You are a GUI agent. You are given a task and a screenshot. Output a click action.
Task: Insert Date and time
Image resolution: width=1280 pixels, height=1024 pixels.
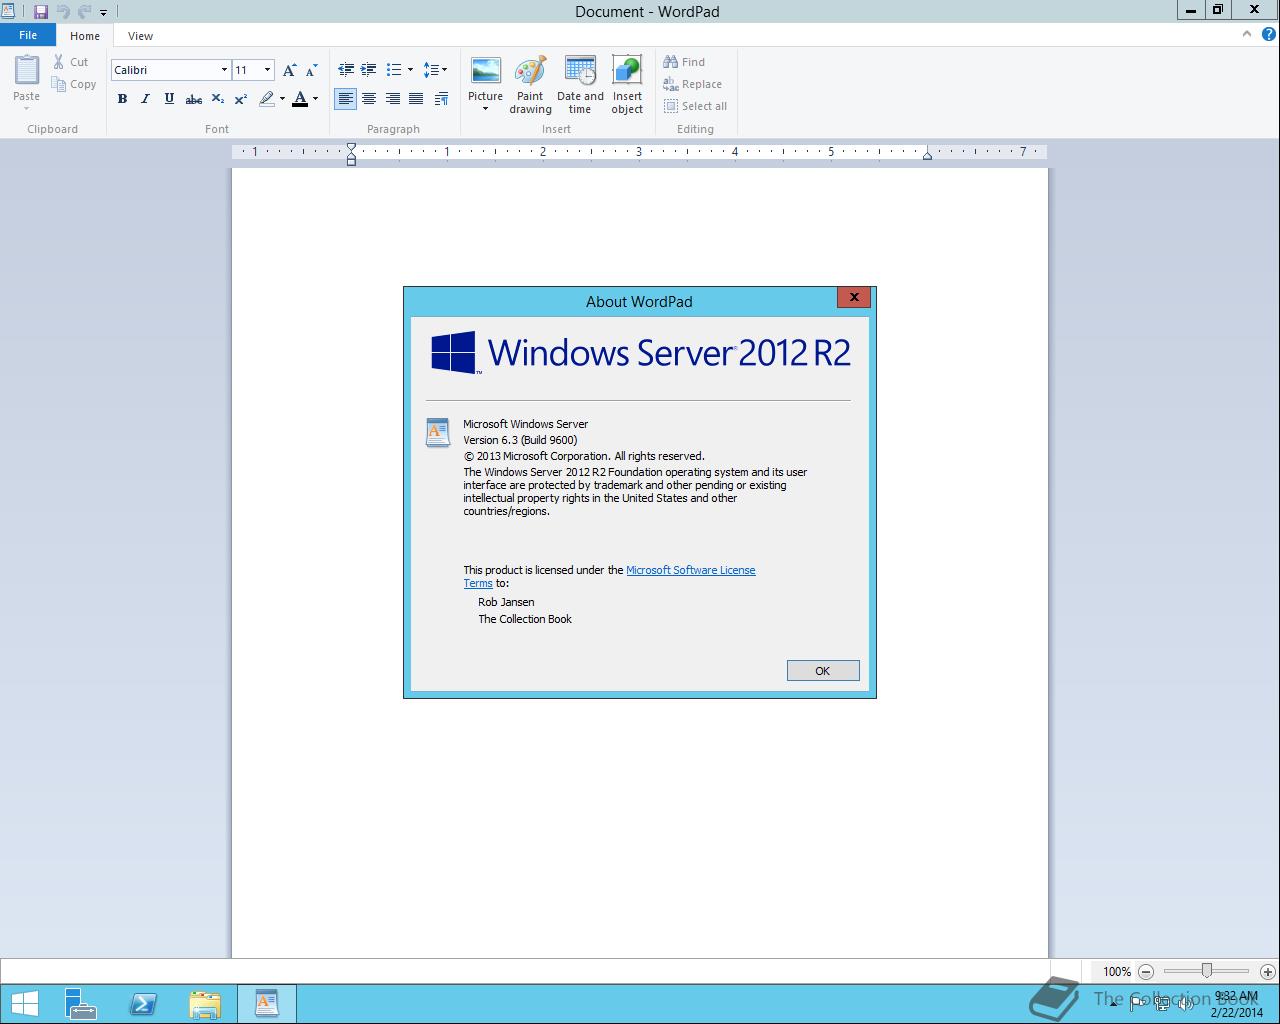click(580, 85)
